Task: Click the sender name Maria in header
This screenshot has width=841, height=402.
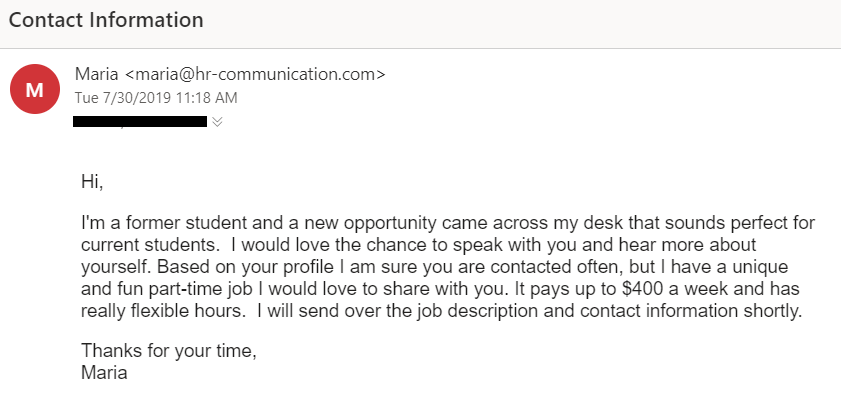Action: 97,74
